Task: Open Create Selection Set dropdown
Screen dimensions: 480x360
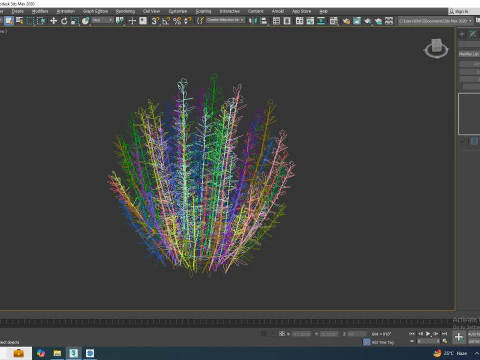Action: 225,20
